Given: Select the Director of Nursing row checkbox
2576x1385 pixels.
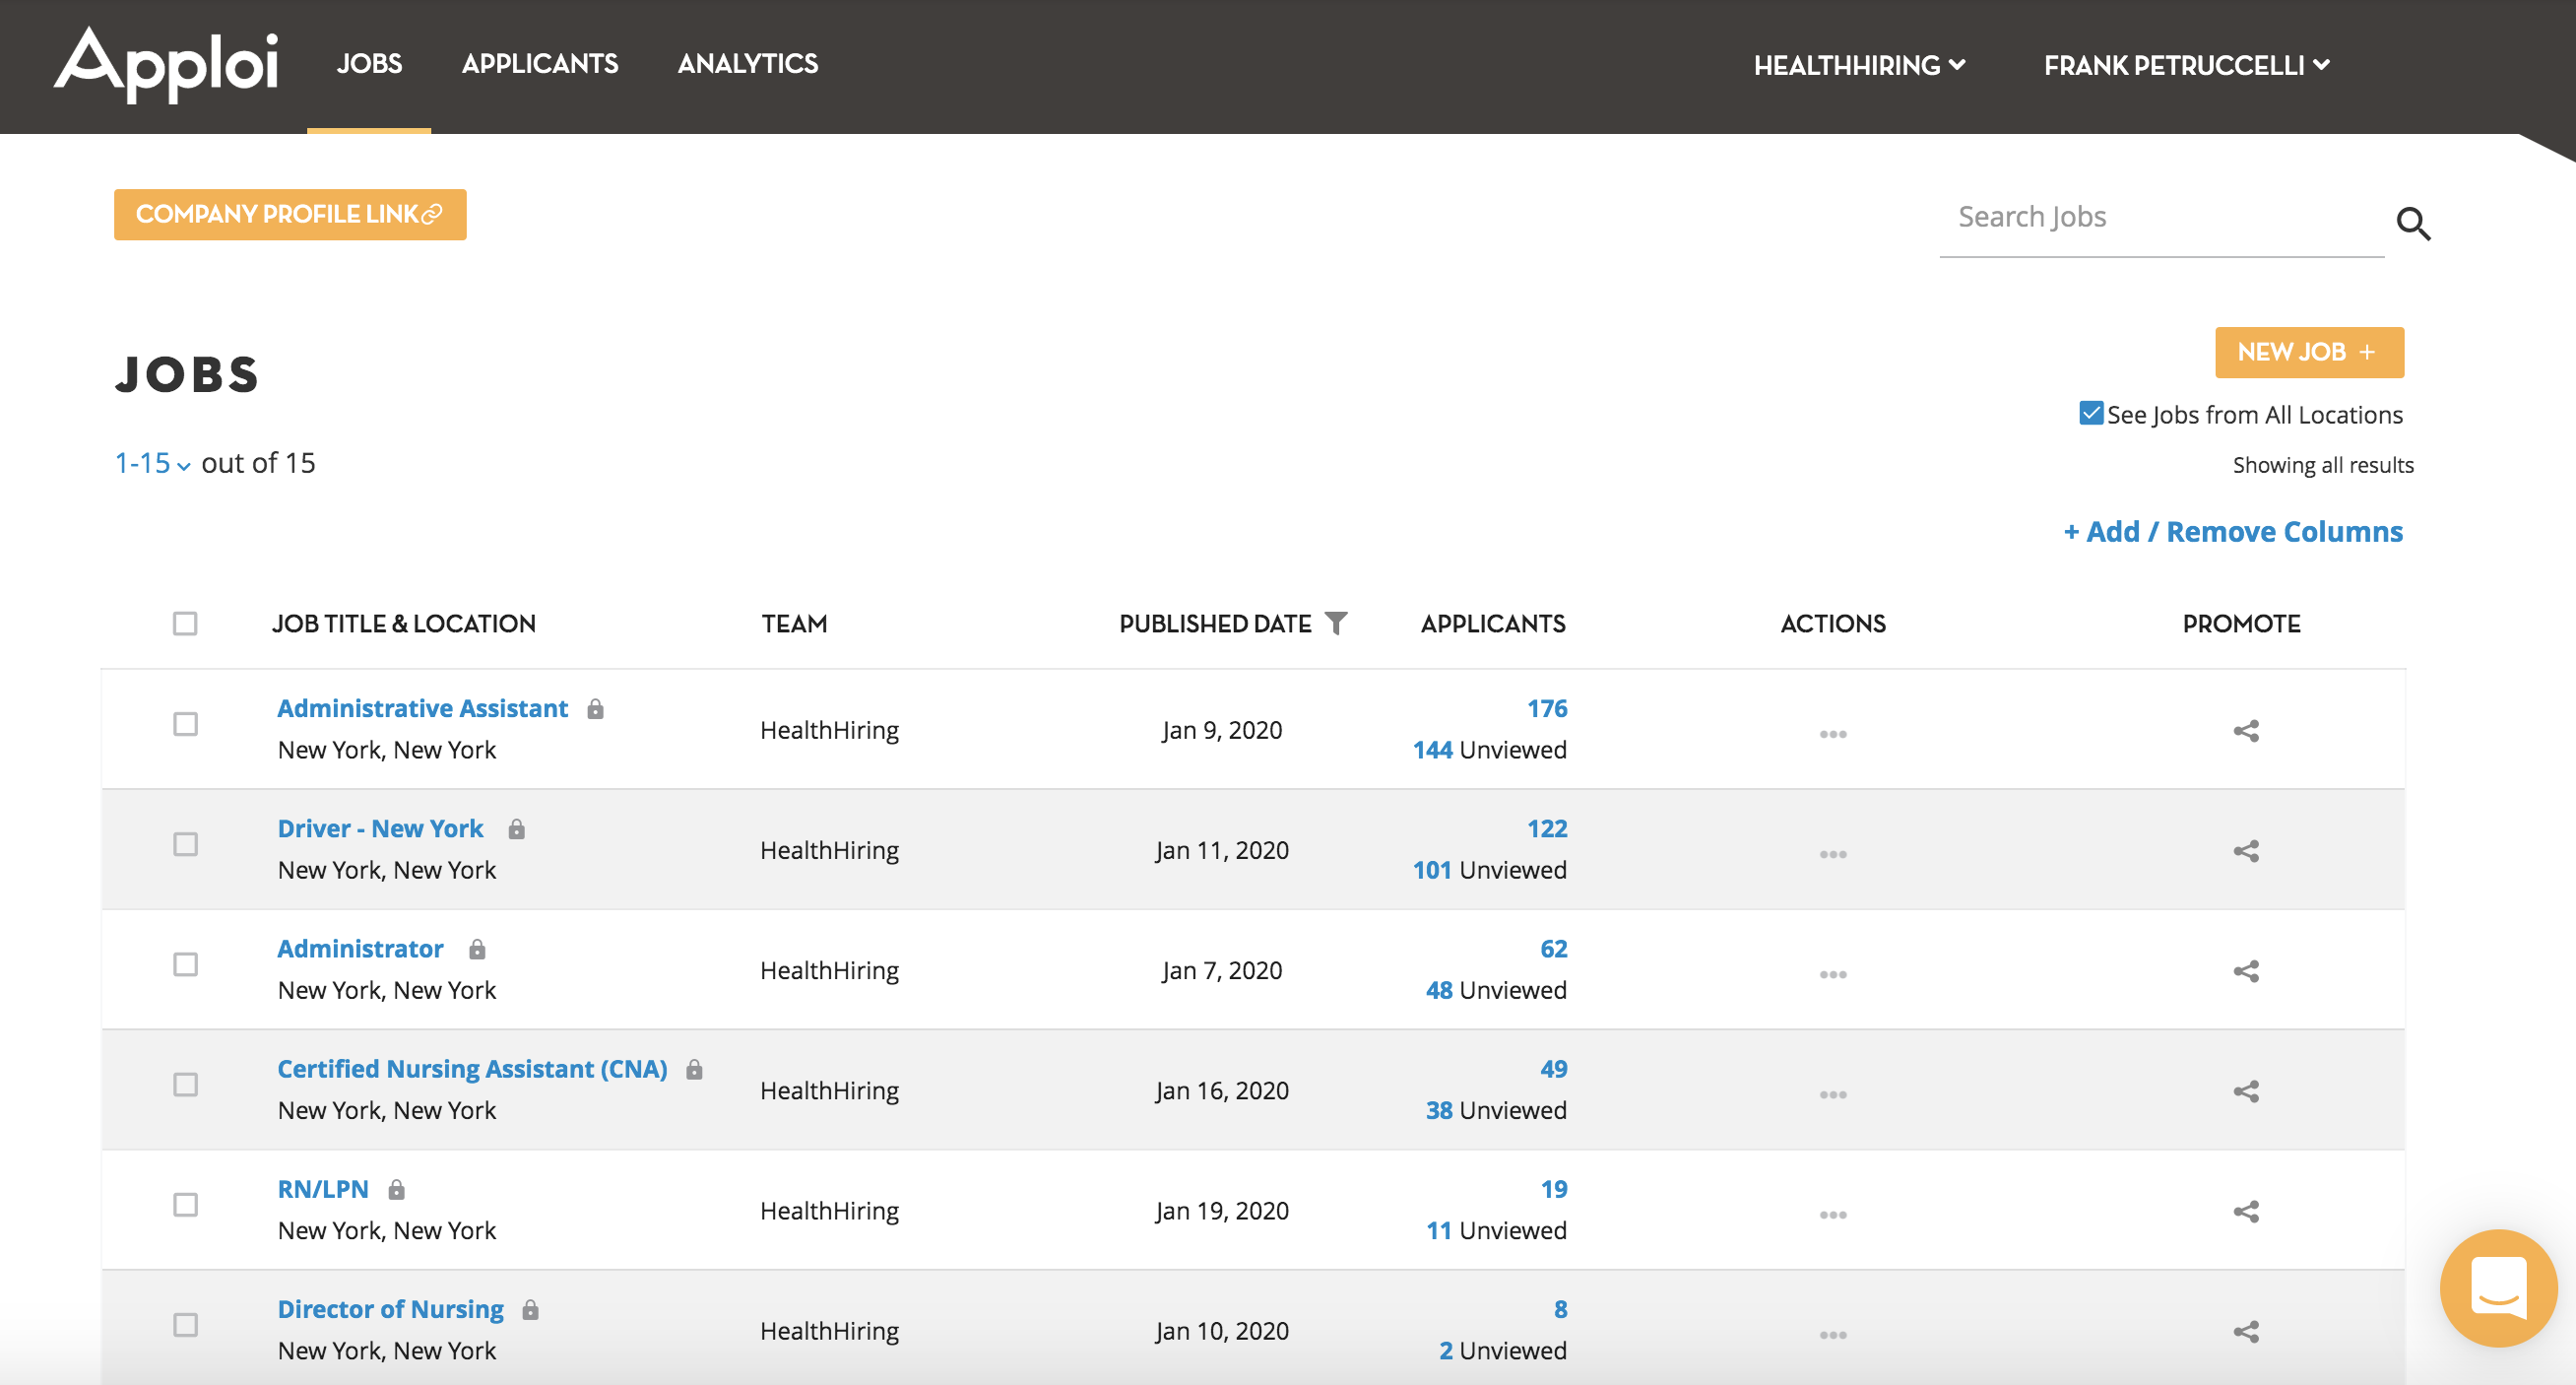Looking at the screenshot, I should click(x=185, y=1325).
